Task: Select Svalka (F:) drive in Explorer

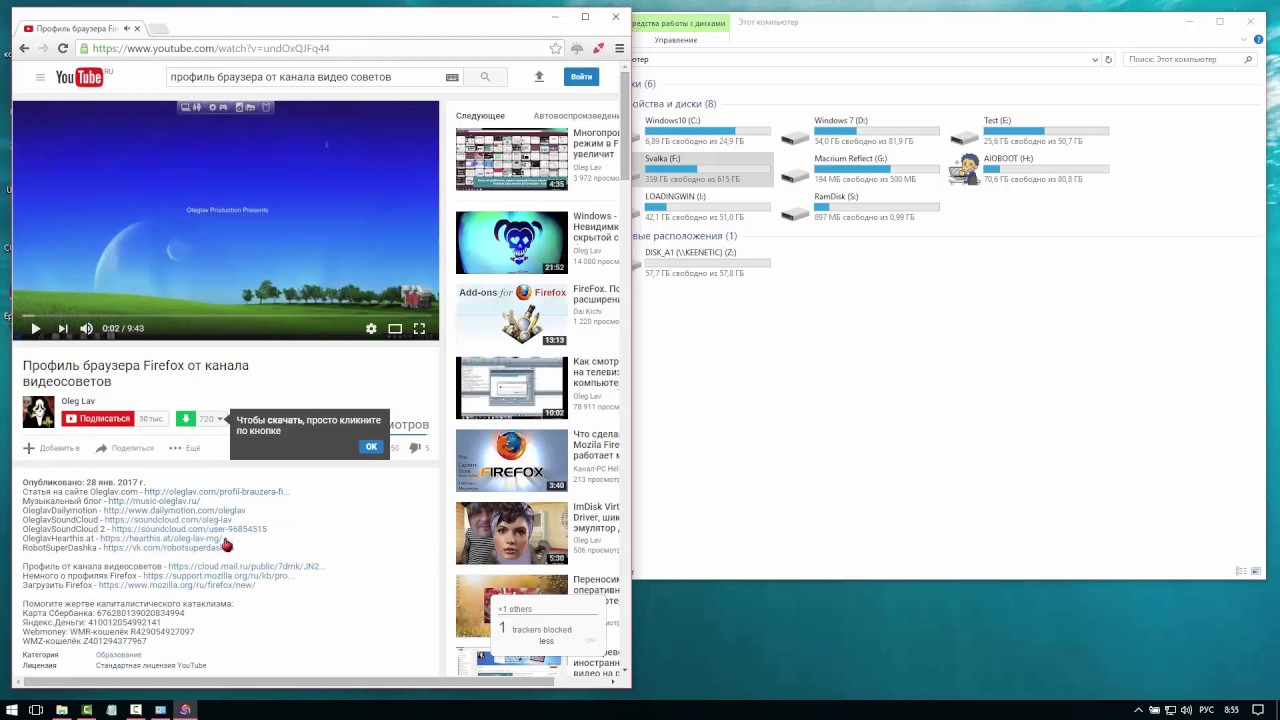Action: (700, 169)
